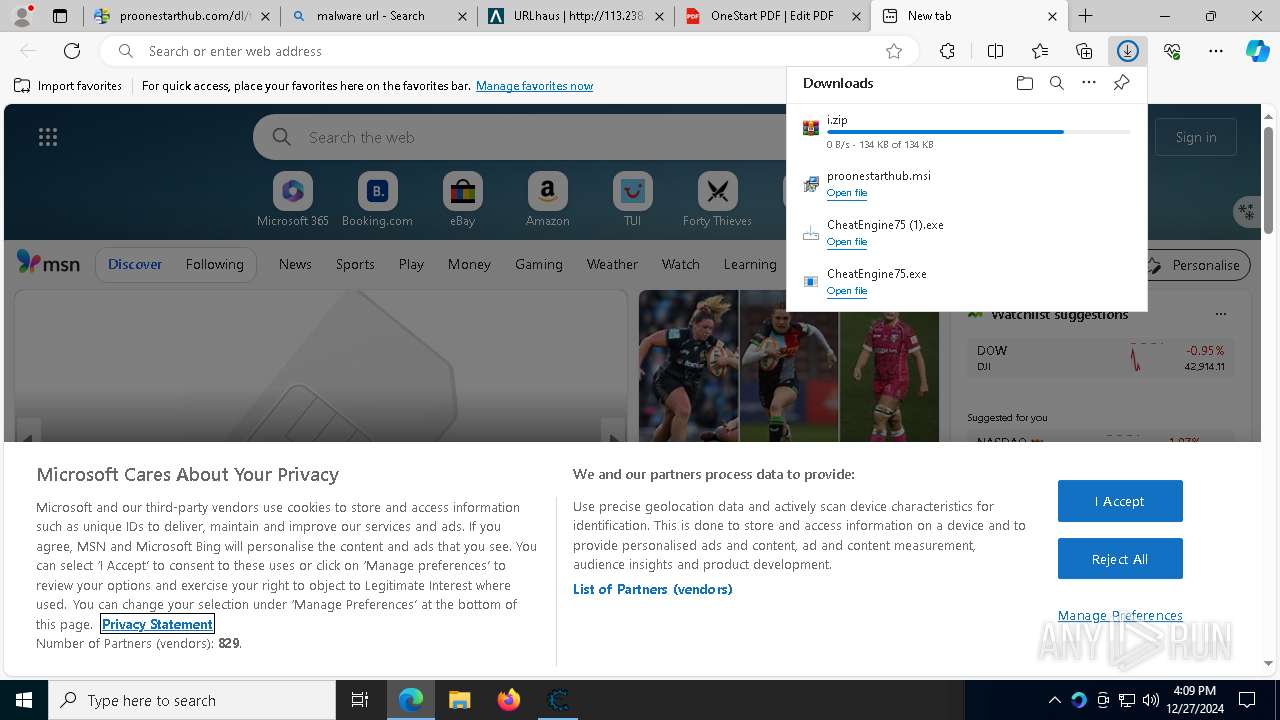This screenshot has height=720, width=1280.
Task: Open Browser essentials heart icon
Action: tap(1172, 51)
